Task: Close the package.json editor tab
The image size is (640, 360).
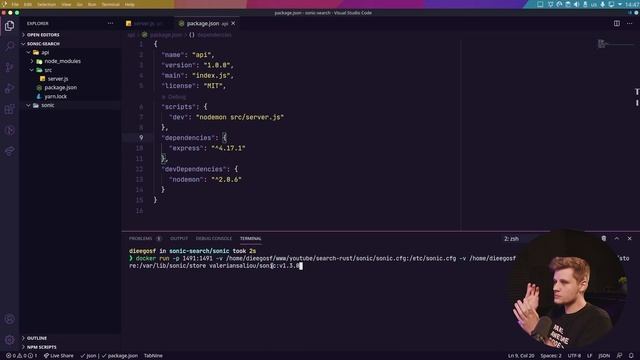Action: click(x=233, y=23)
